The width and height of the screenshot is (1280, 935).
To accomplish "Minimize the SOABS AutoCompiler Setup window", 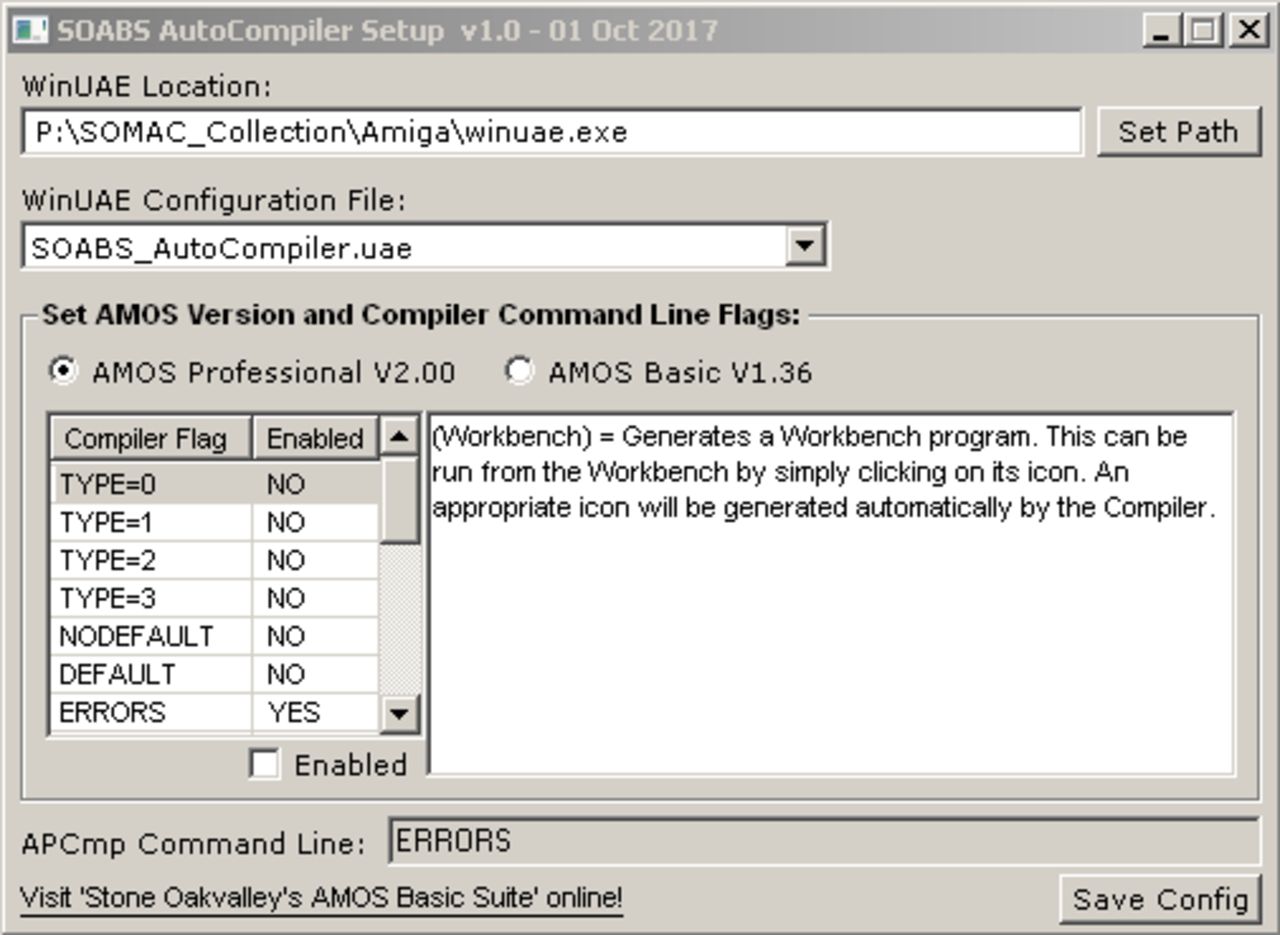I will coord(1161,30).
